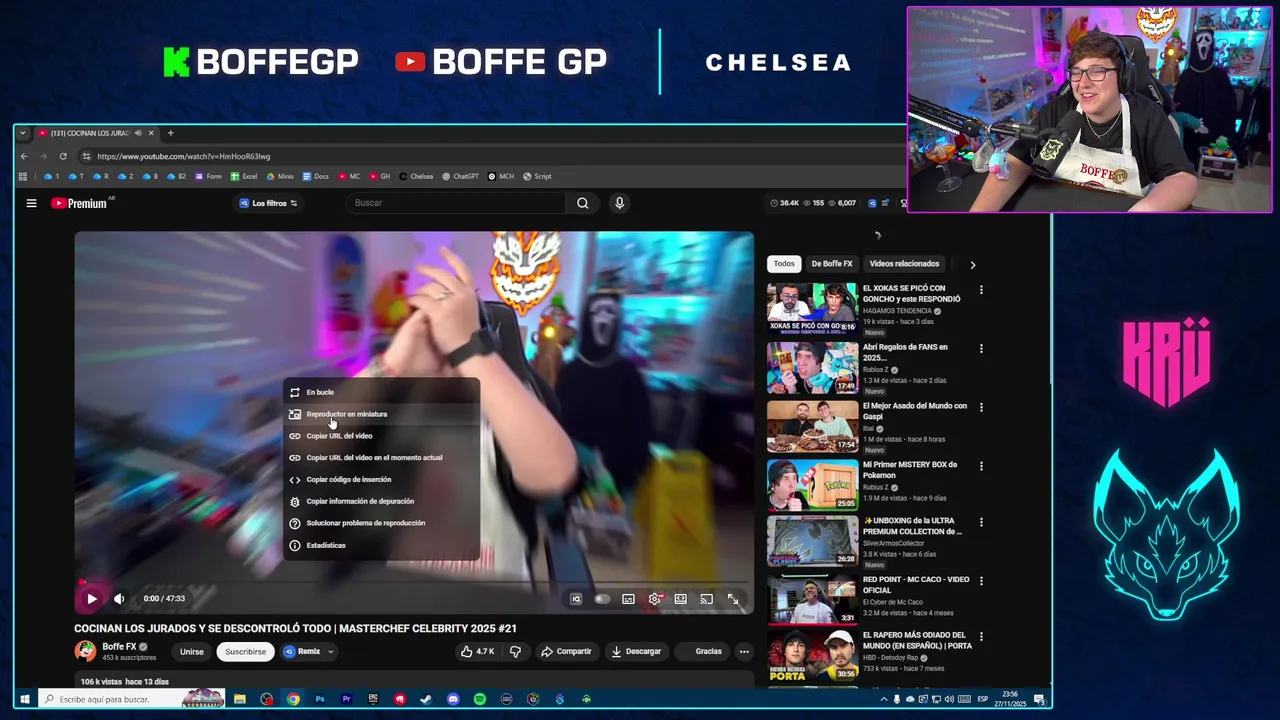Show more filter chips with arrow
This screenshot has width=1280, height=720.
pyautogui.click(x=972, y=265)
